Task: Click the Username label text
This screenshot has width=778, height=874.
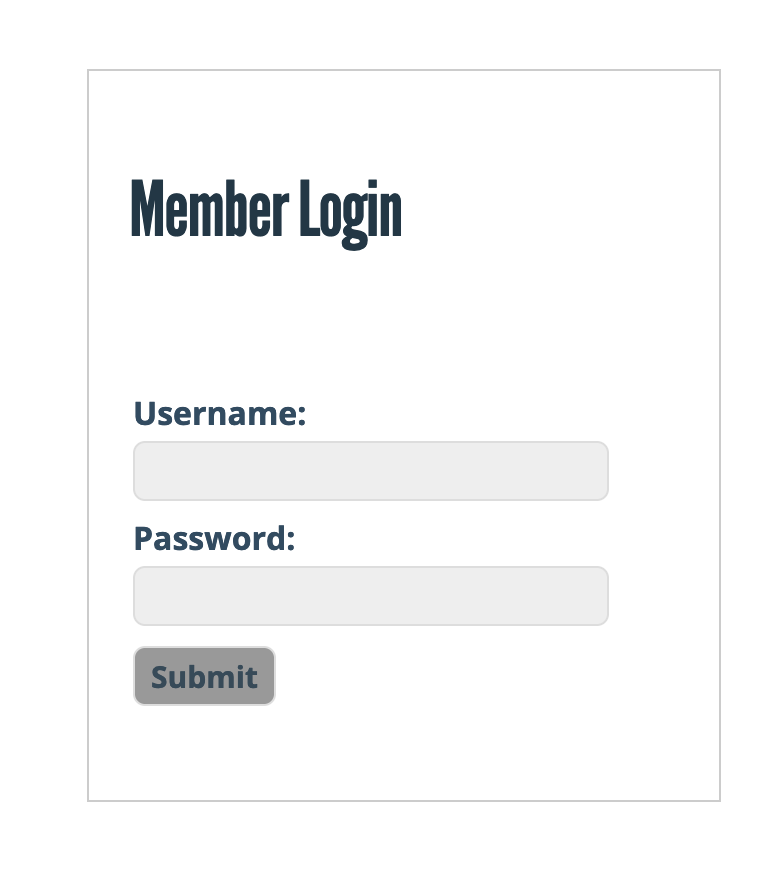Action: (219, 413)
